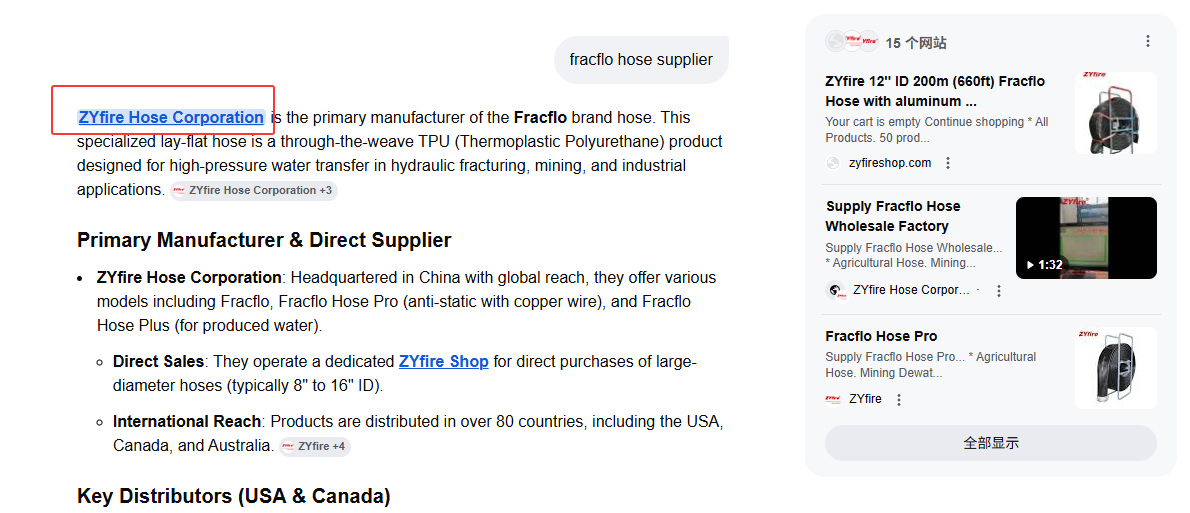
Task: View the 12'' ID hose reel product thumbnail
Action: point(1116,113)
